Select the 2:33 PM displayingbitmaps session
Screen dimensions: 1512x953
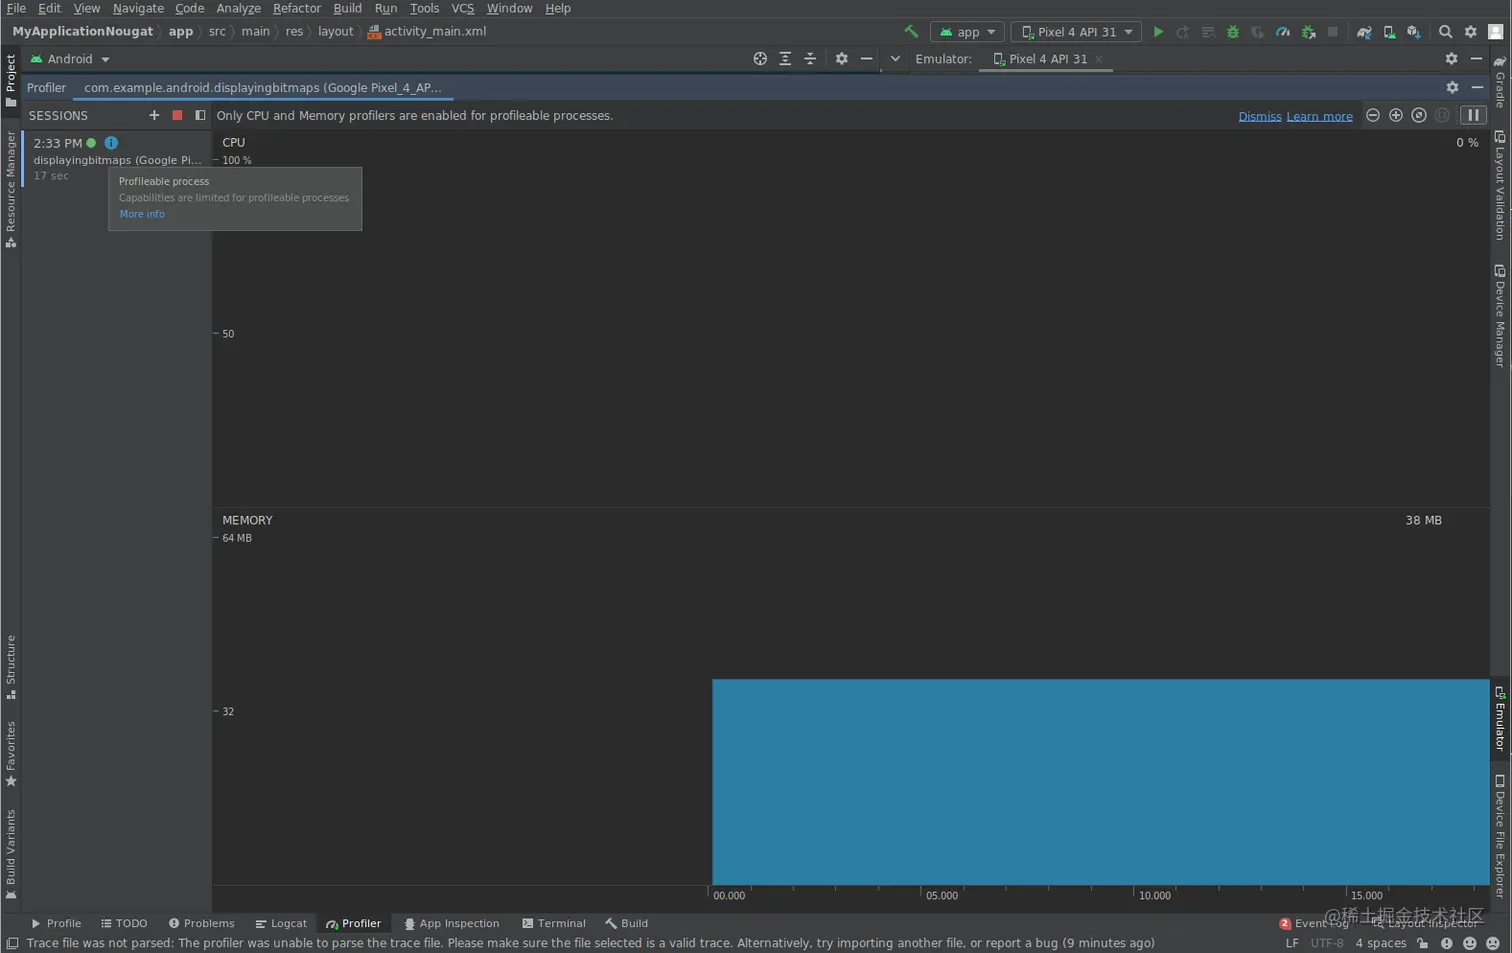click(x=116, y=158)
